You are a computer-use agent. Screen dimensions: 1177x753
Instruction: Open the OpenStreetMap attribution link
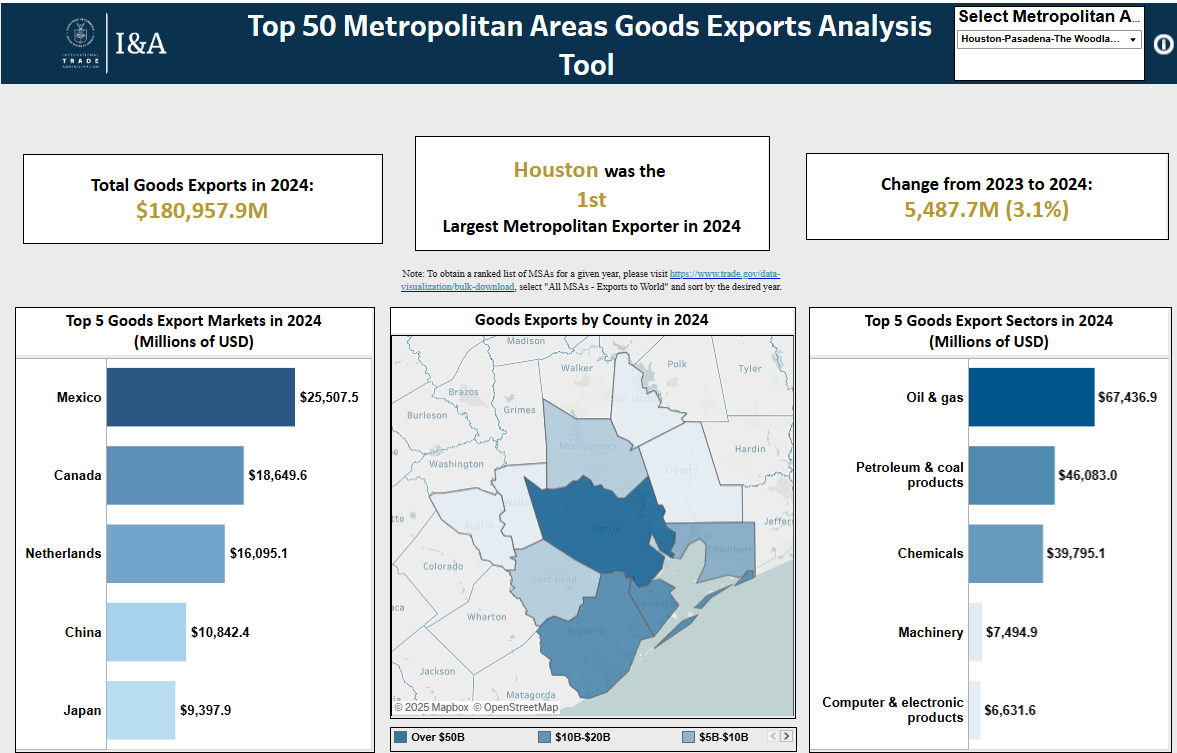[x=518, y=706]
